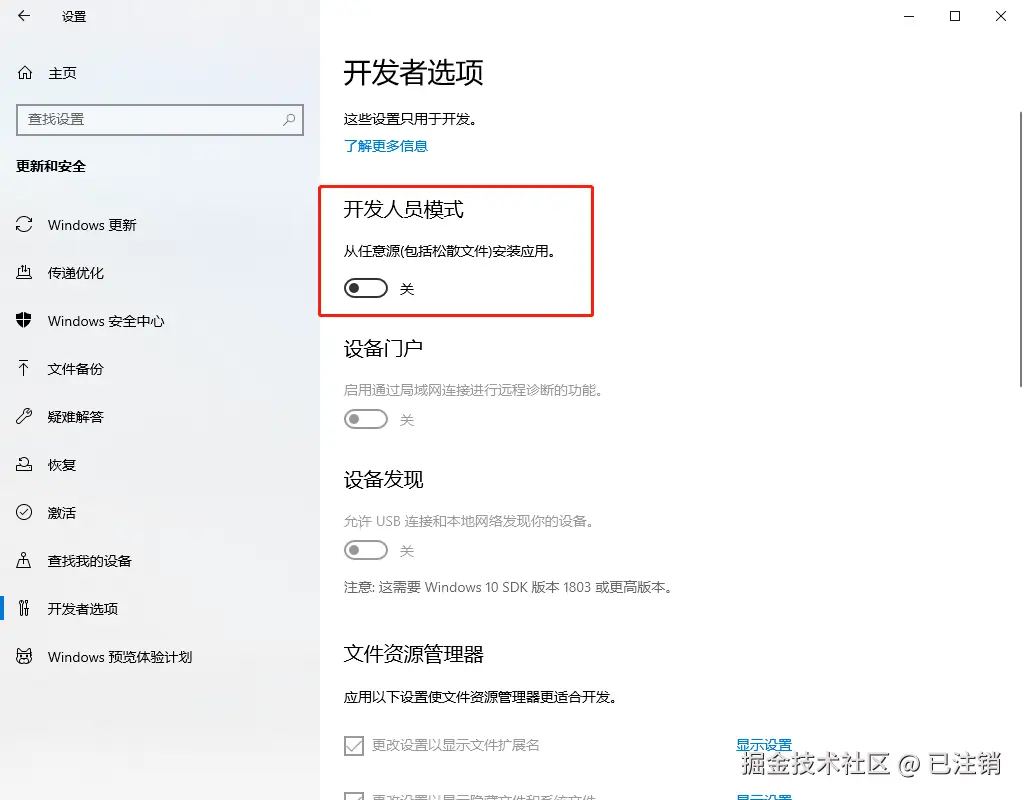
Task: Click the 恢复 icon
Action: pyautogui.click(x=24, y=464)
